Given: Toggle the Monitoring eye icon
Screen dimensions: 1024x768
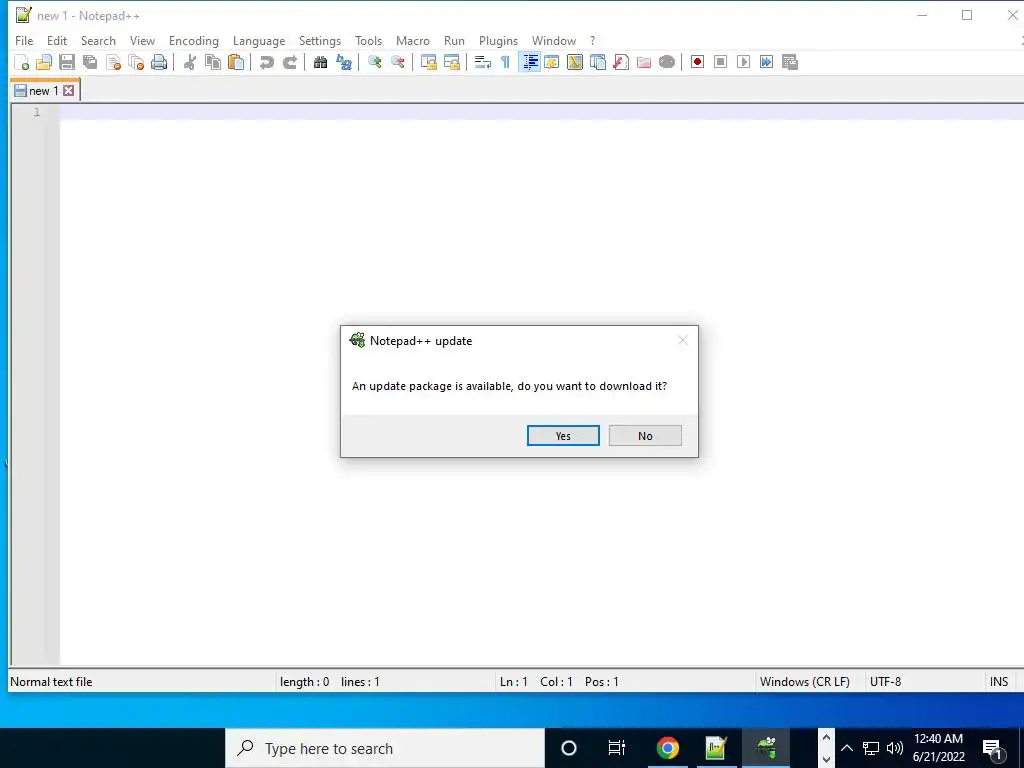Looking at the screenshot, I should tap(667, 62).
